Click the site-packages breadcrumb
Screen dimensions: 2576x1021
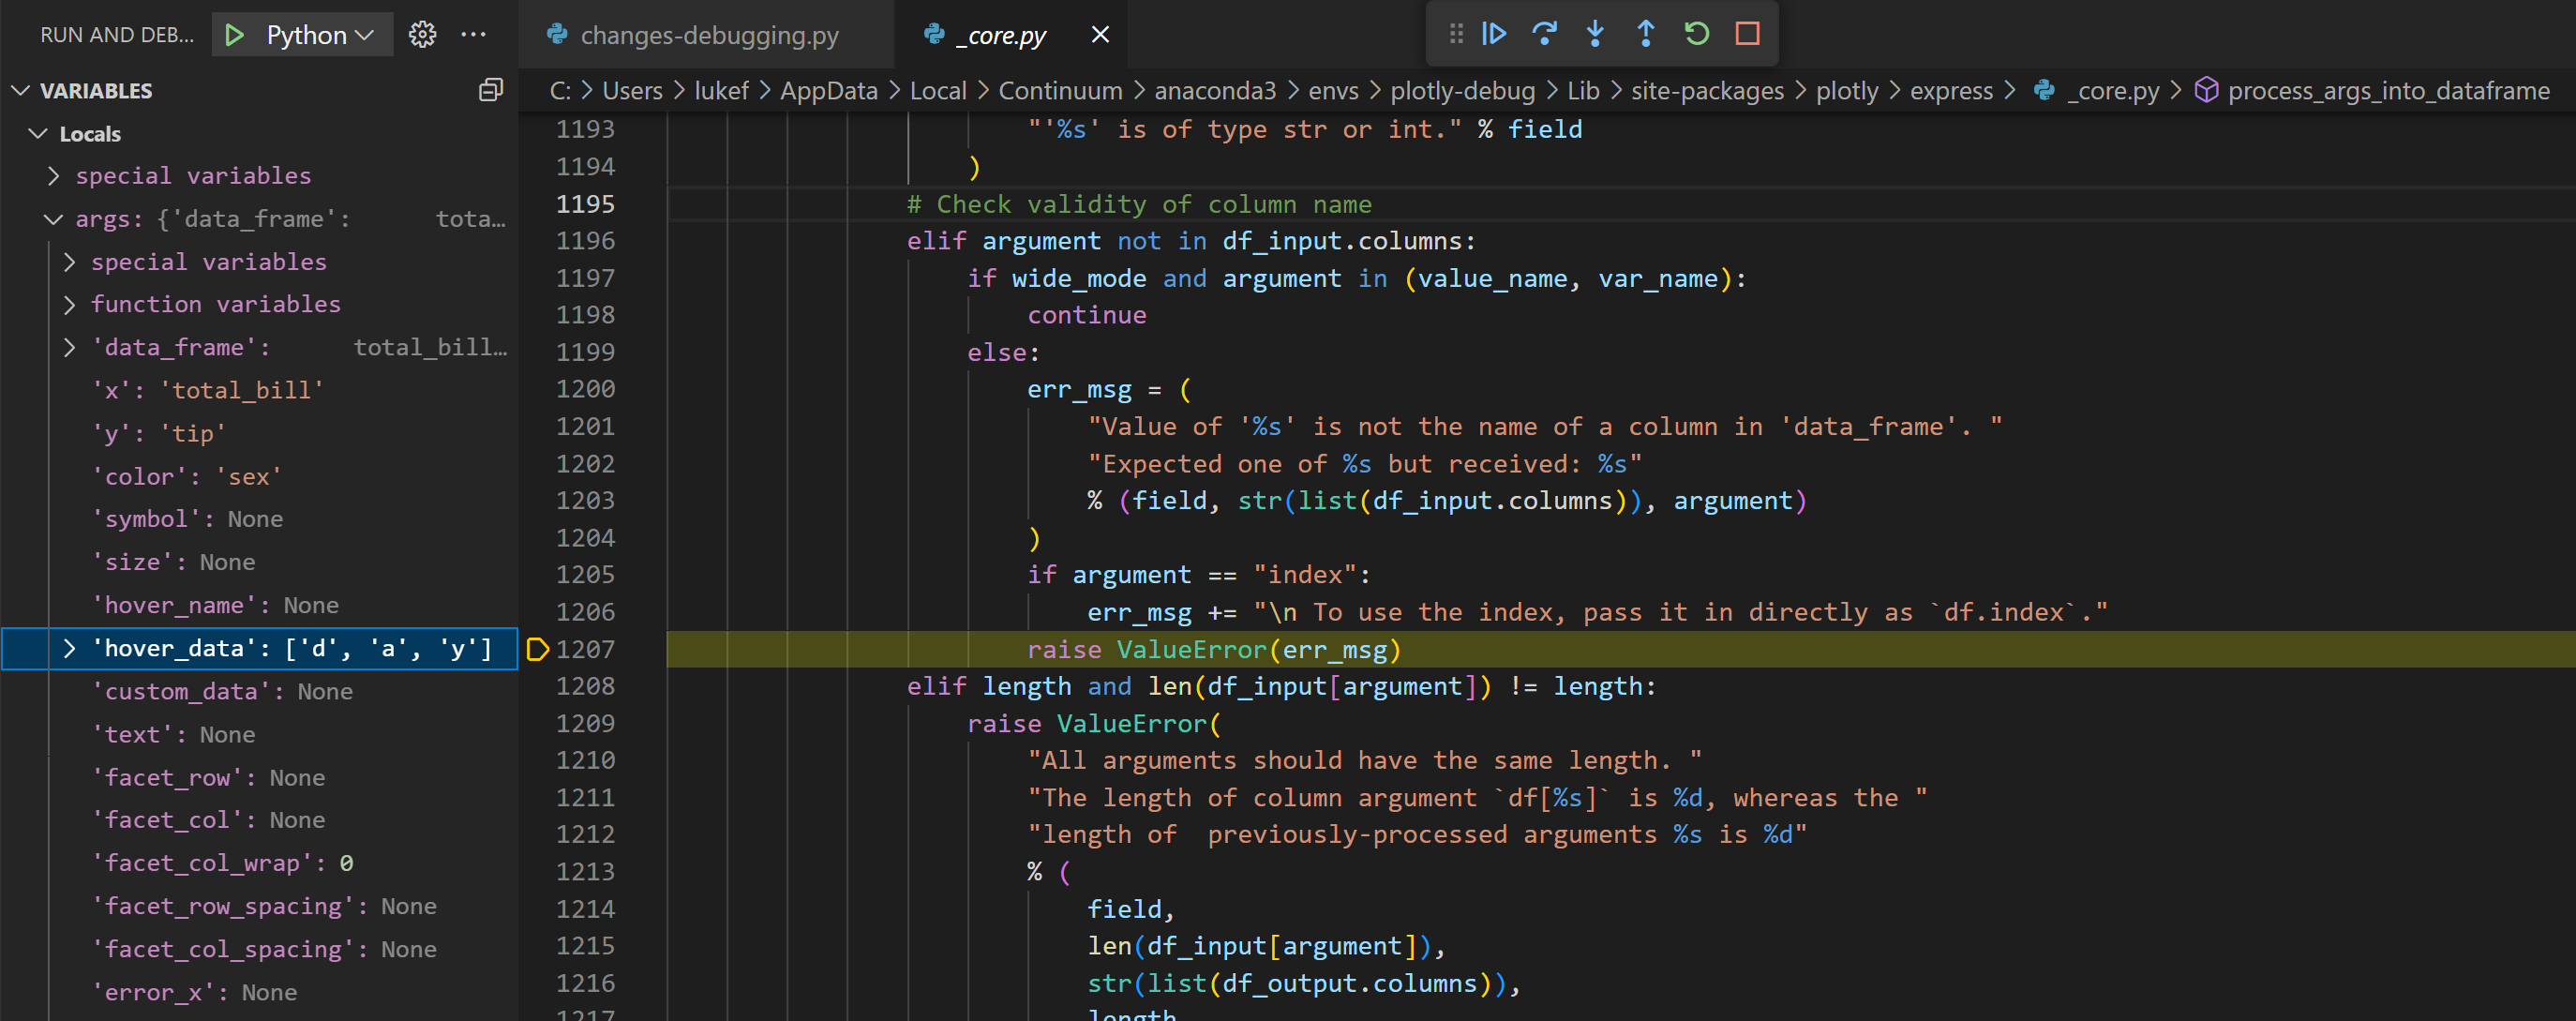pyautogui.click(x=1707, y=91)
